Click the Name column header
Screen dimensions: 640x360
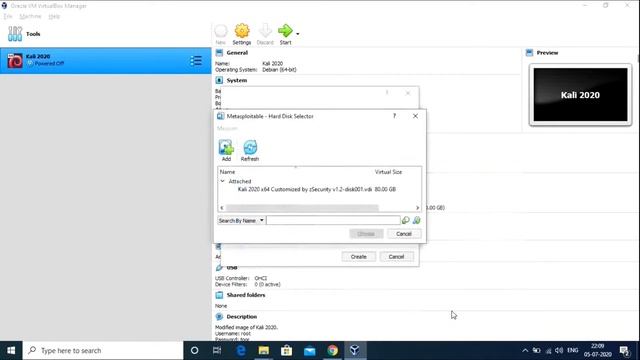(227, 172)
